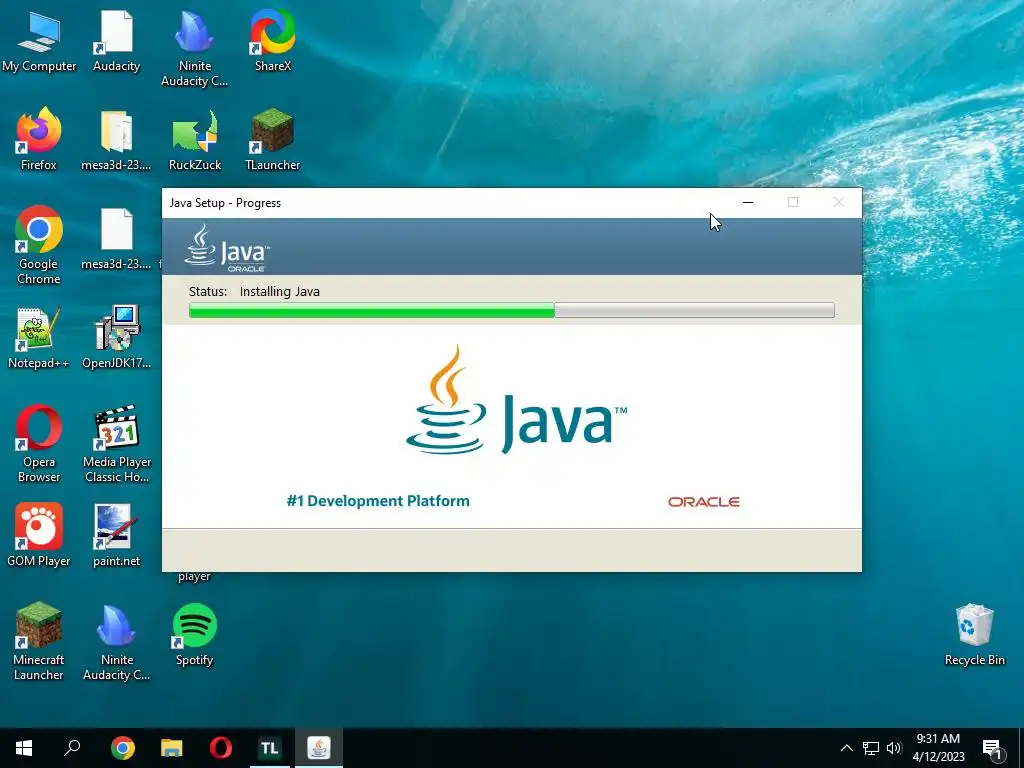Screen dimensions: 1024x768
Task: Open the notification center icon
Action: pyautogui.click(x=992, y=748)
